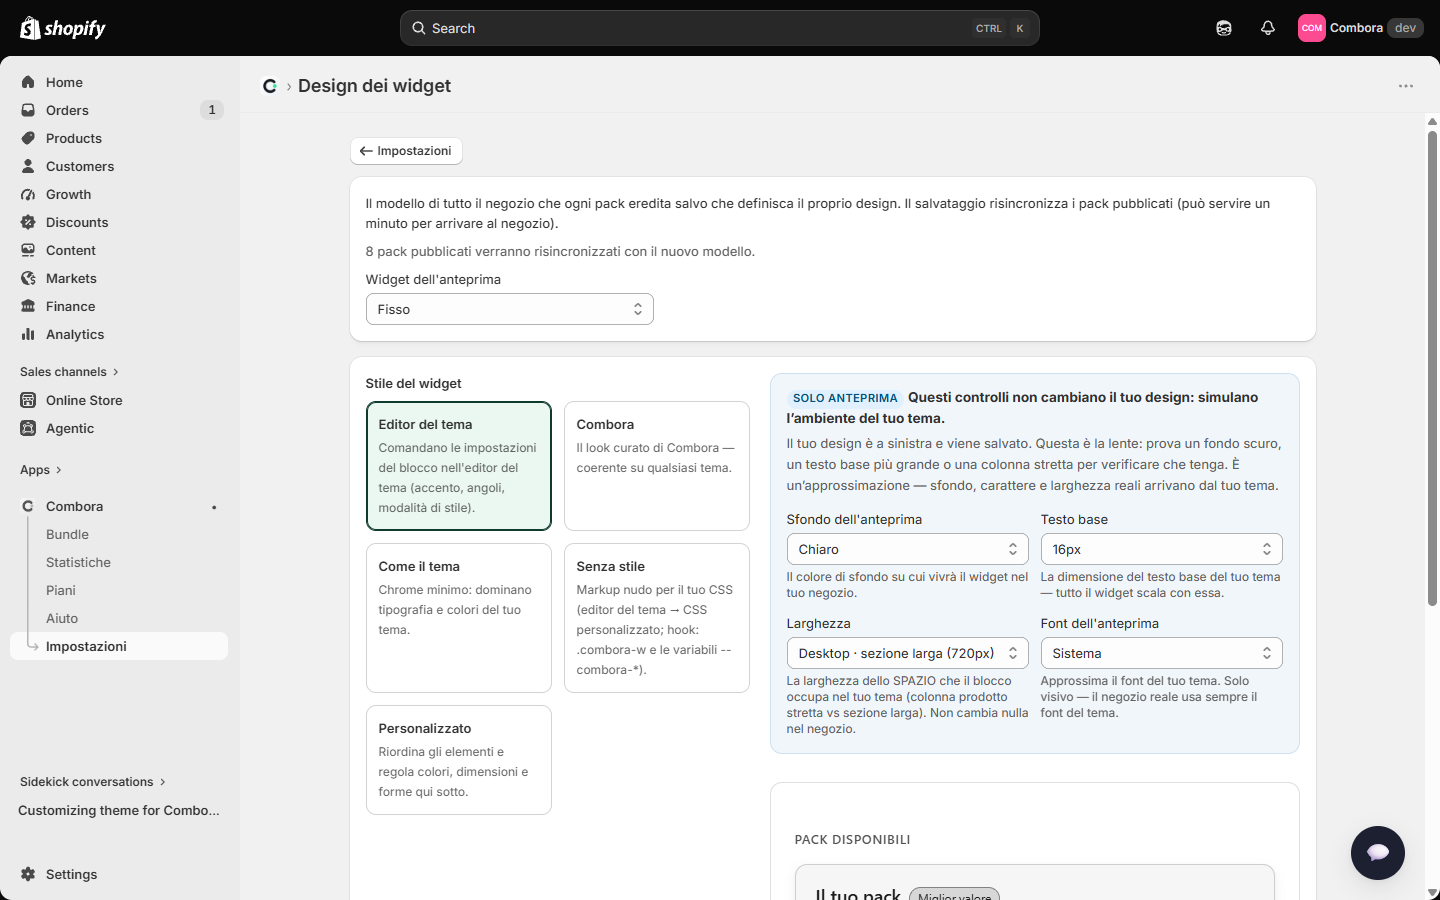The height and width of the screenshot is (900, 1440).
Task: Click the Shopify logo
Action: [63, 28]
